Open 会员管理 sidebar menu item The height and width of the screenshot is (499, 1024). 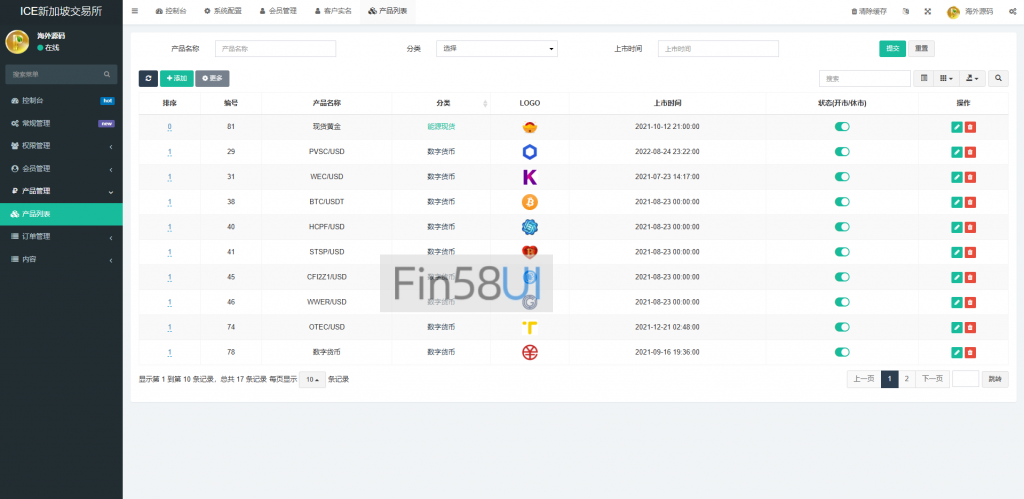coord(61,168)
